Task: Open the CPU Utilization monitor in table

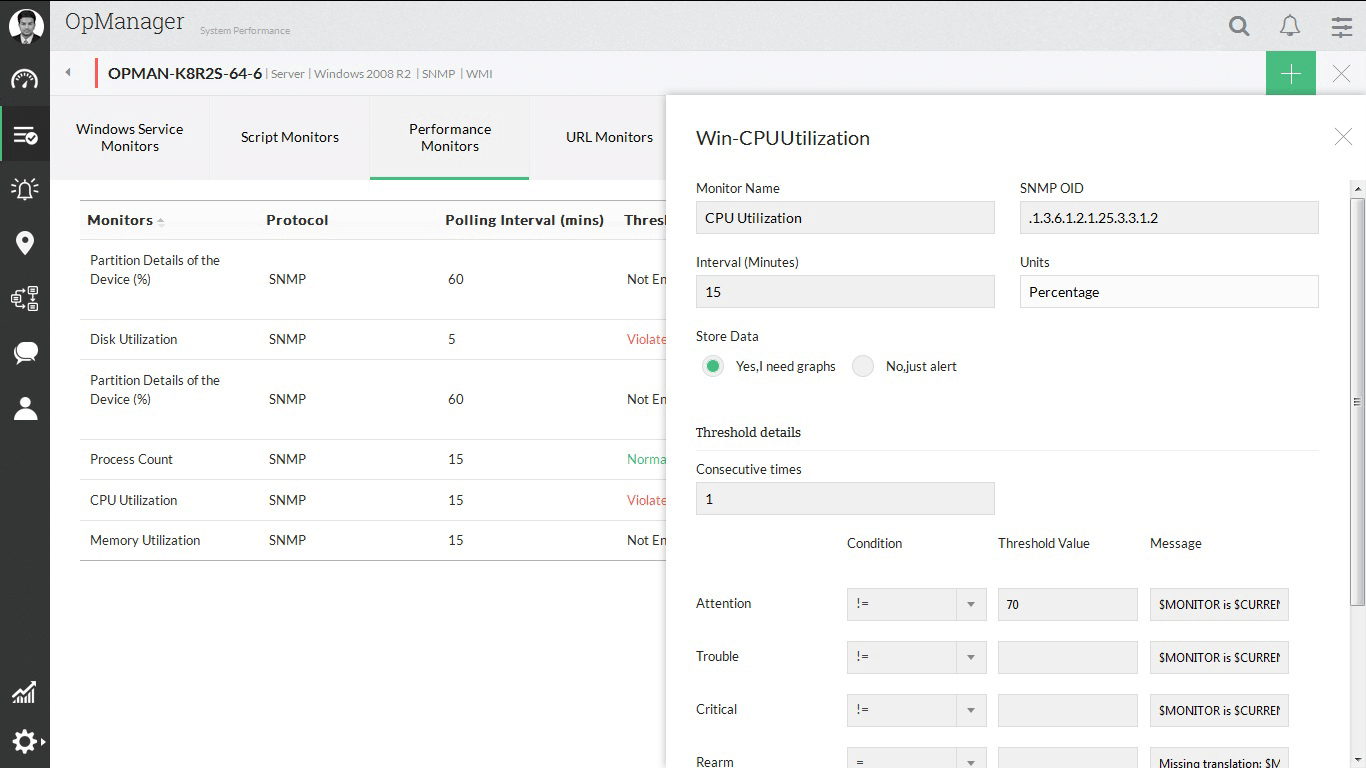Action: (x=372, y=500)
